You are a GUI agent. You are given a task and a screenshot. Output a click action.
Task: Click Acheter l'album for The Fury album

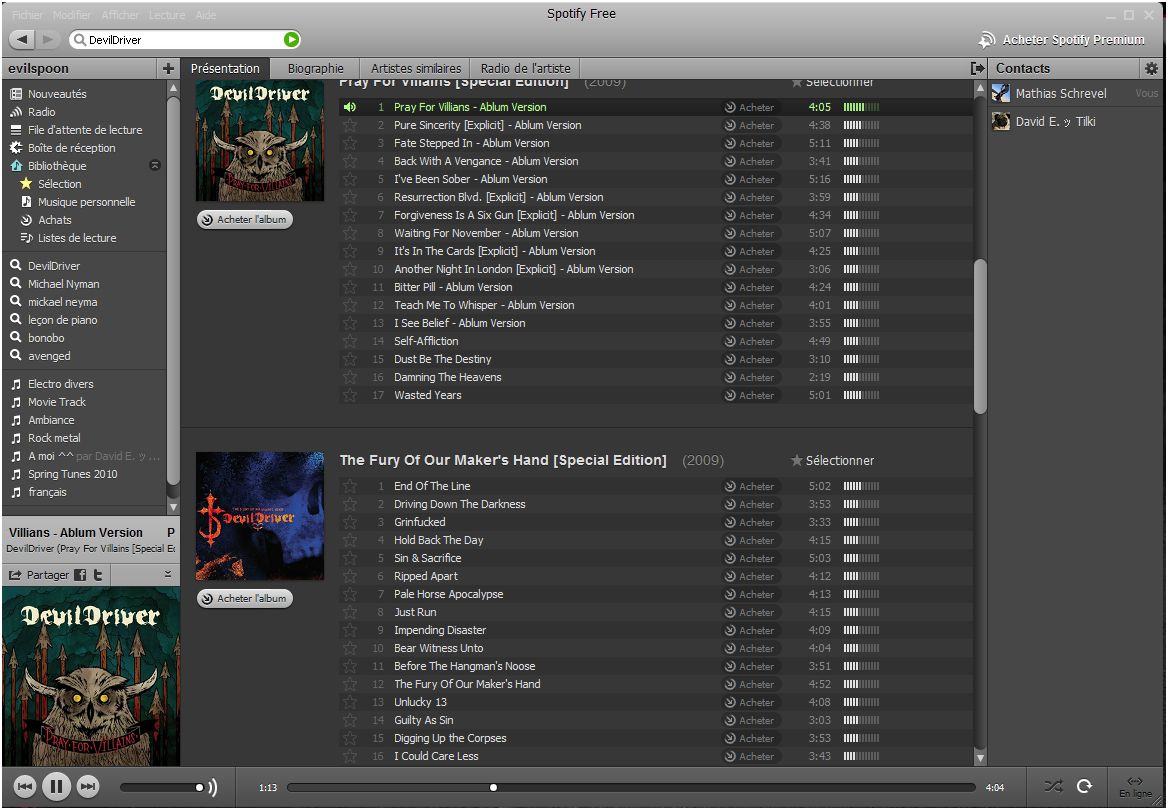245,599
